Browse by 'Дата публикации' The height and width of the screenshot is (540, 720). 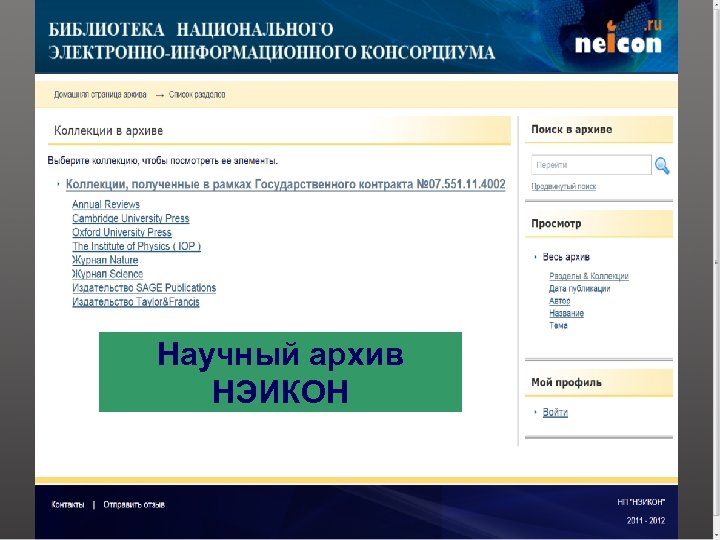579,288
